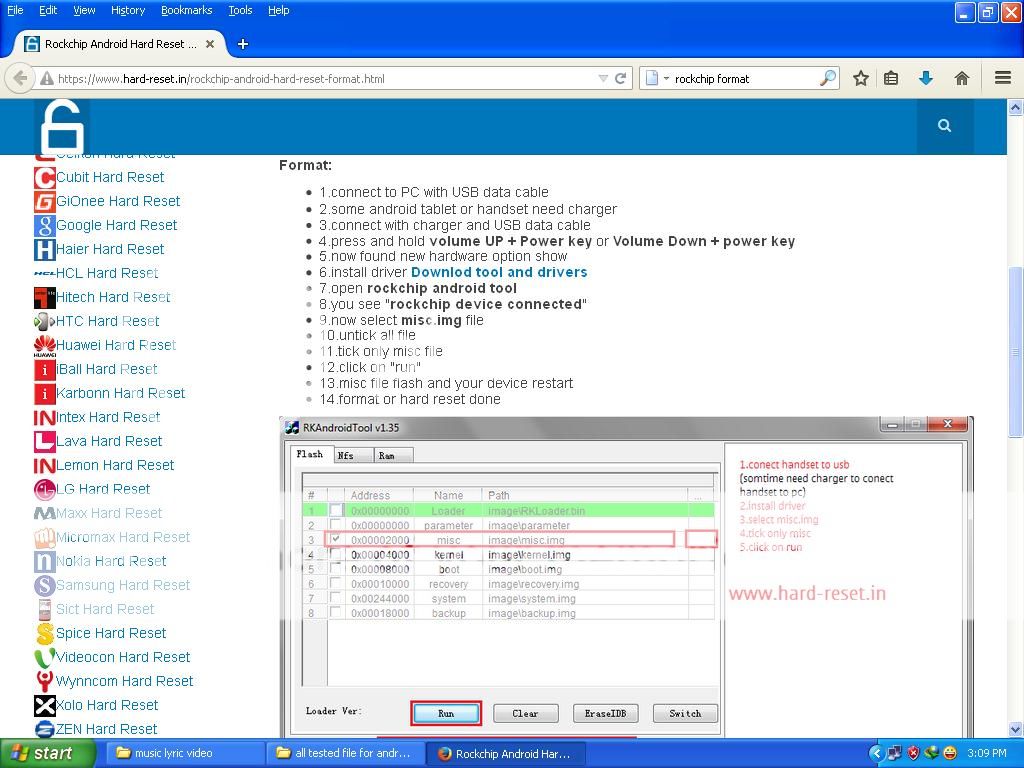
Task: Toggle the misc row checkbox
Action: [x=336, y=539]
